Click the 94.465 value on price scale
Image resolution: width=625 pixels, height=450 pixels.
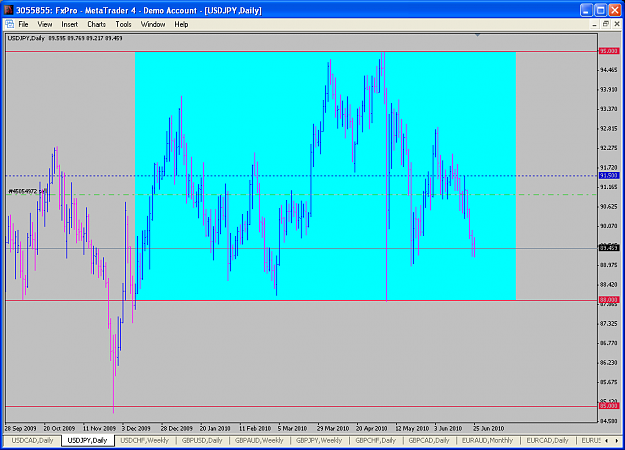[609, 70]
